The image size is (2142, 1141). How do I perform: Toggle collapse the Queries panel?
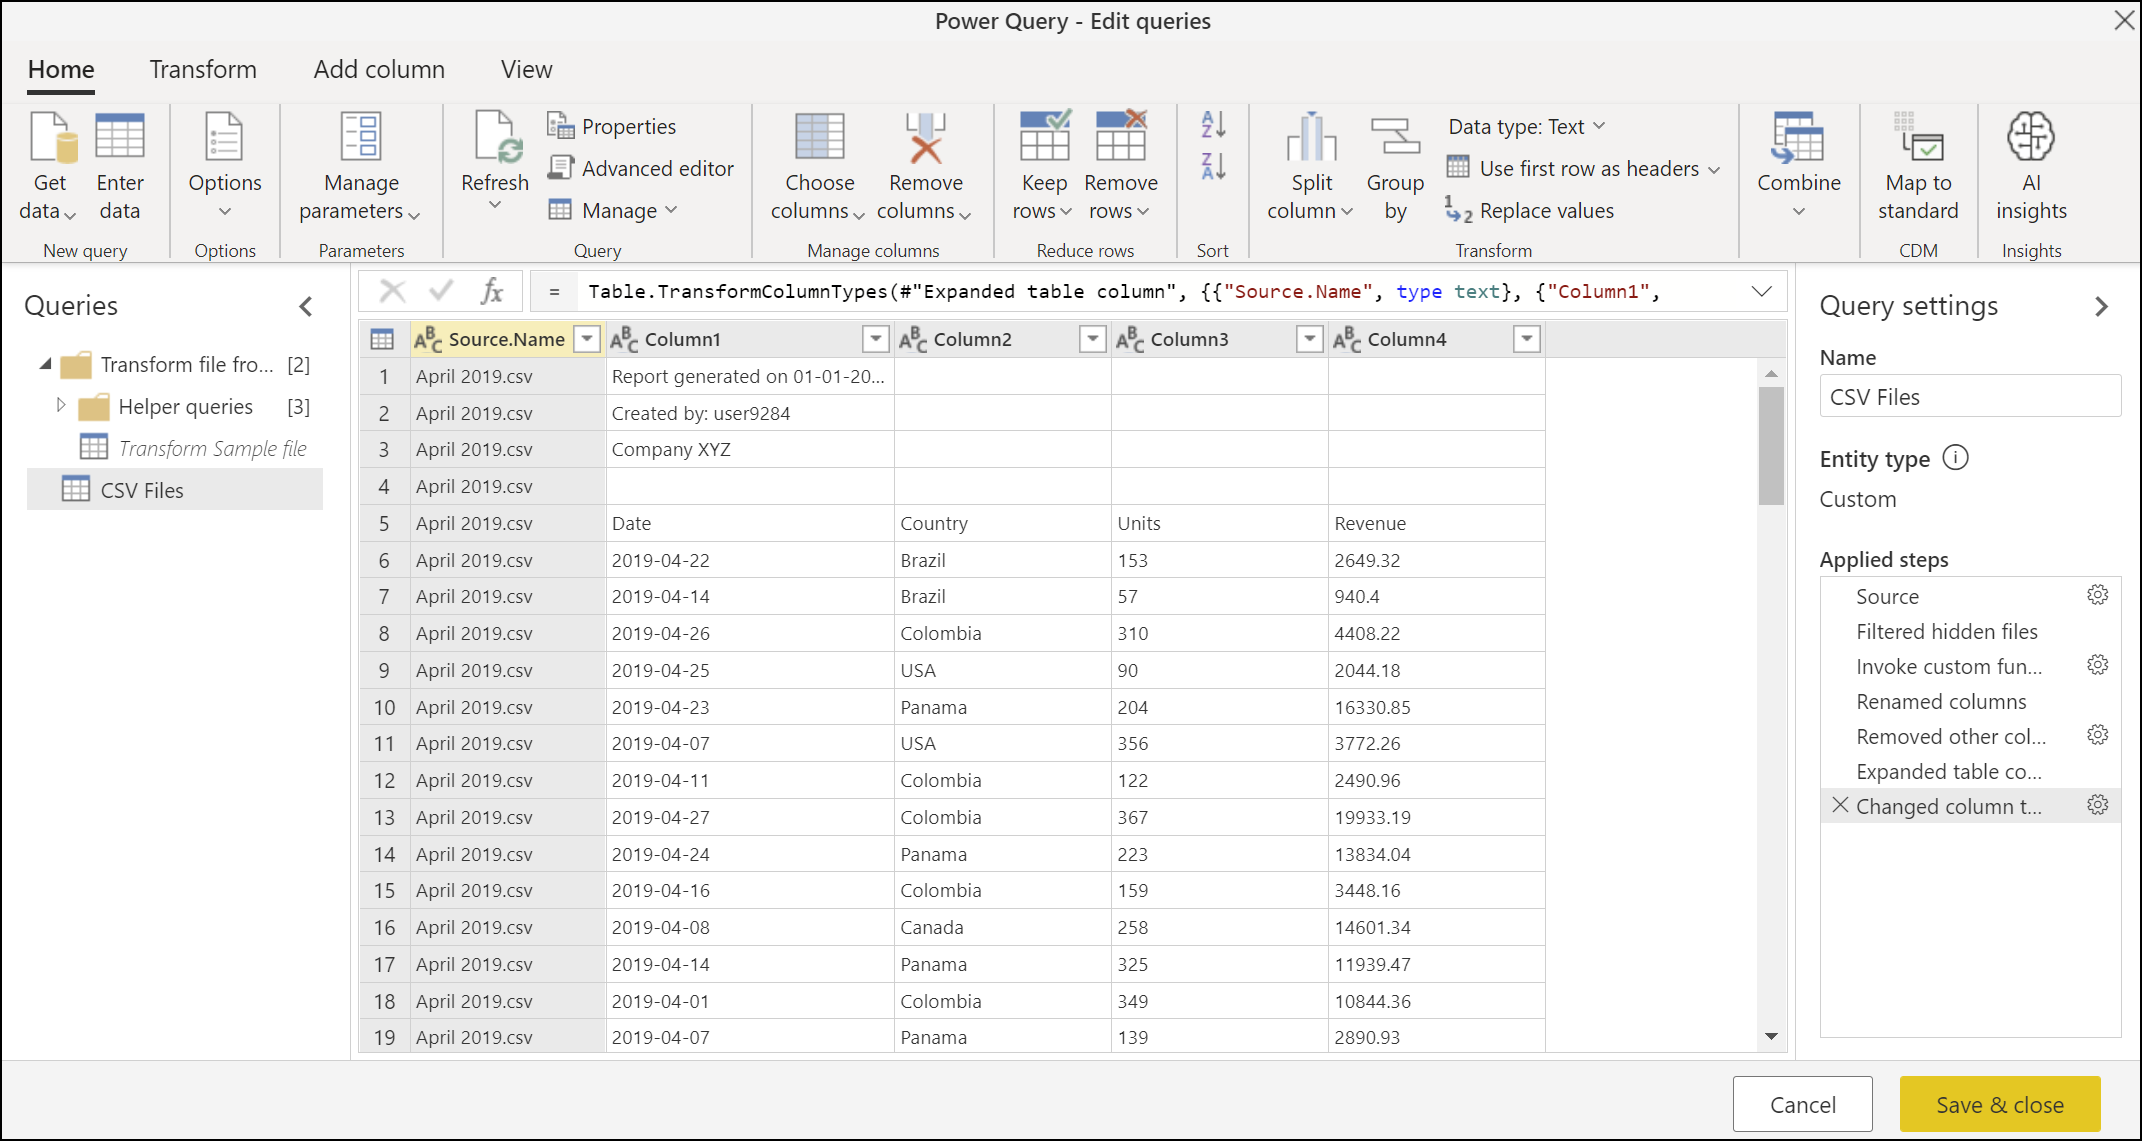312,305
